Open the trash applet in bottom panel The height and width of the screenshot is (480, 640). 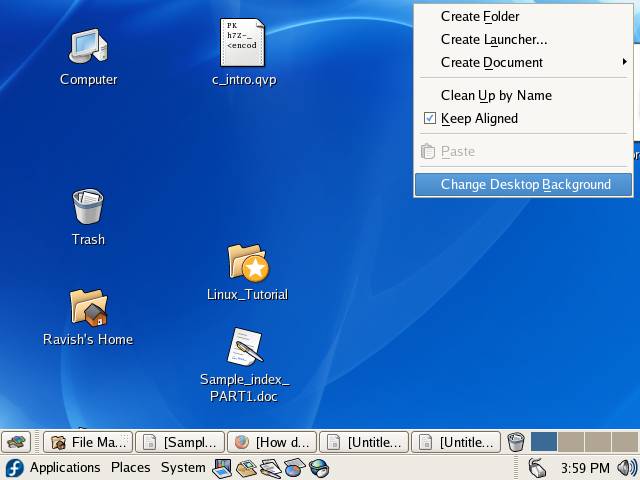(x=516, y=442)
